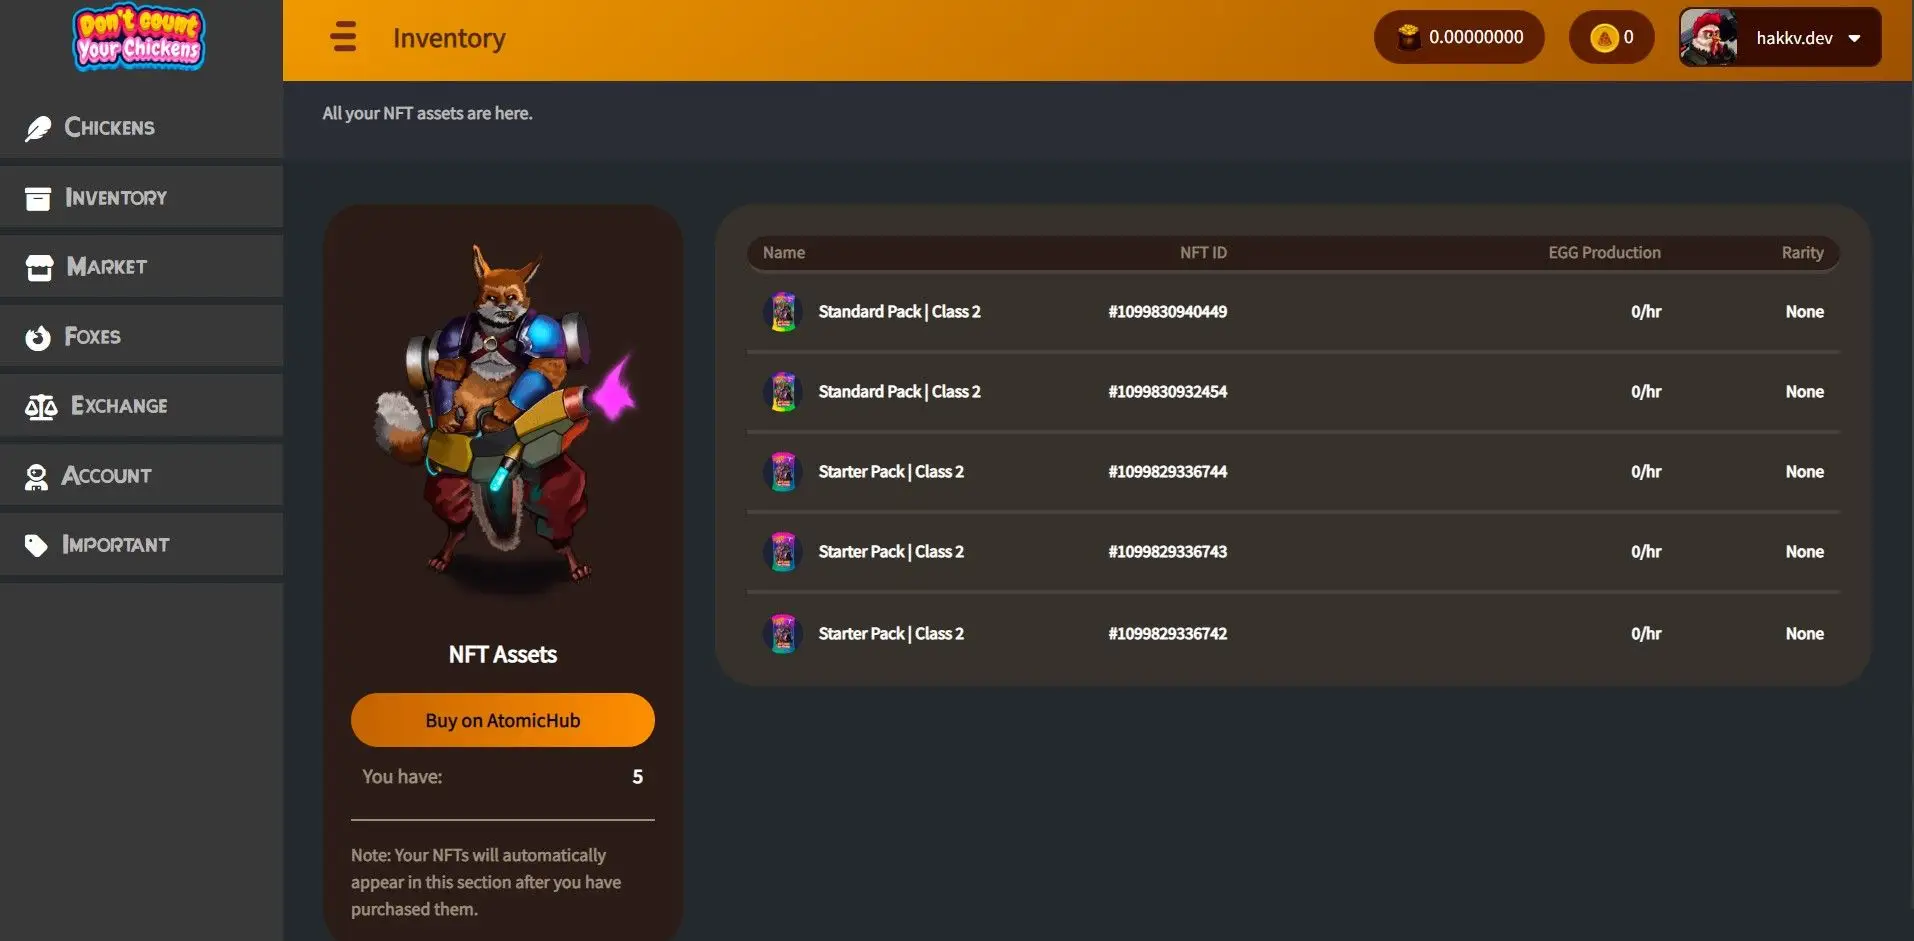
Task: Select the Chickens sidebar icon
Action: point(37,127)
